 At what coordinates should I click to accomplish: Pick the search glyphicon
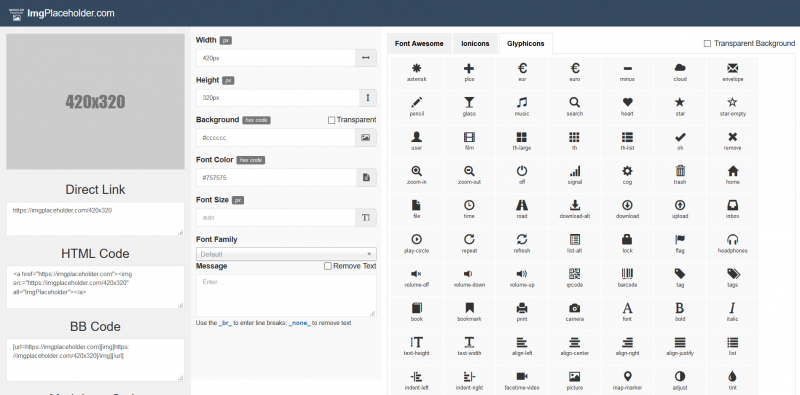[574, 107]
